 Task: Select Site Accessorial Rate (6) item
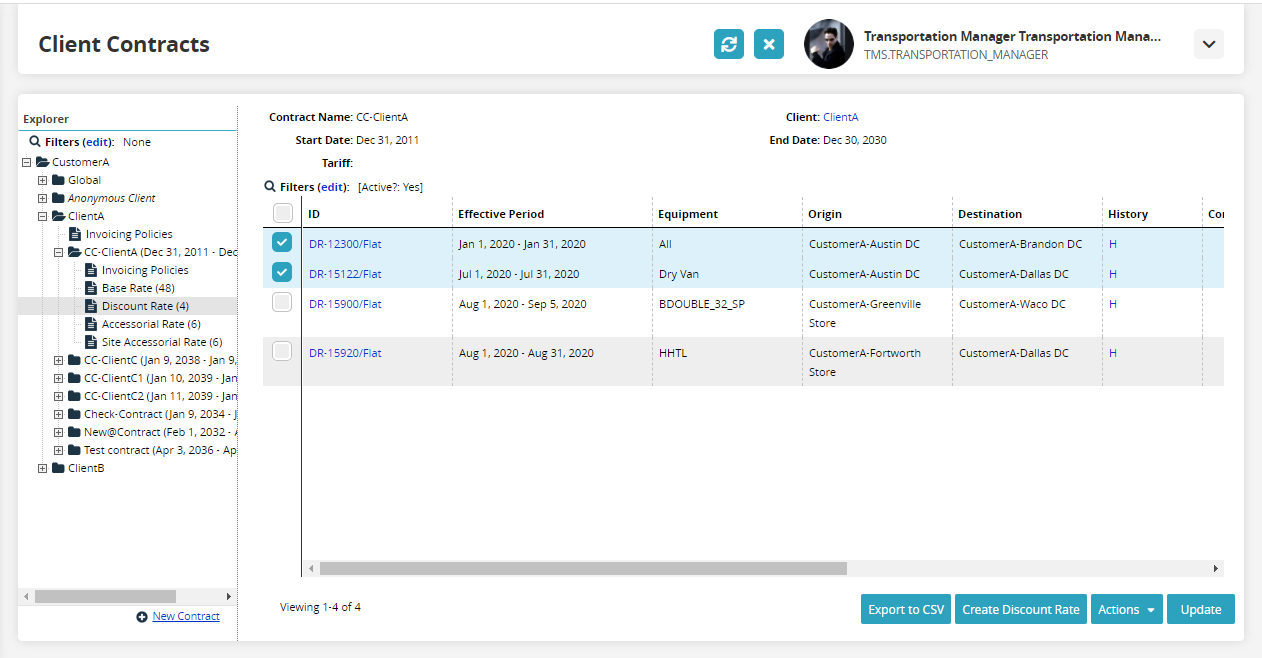(x=161, y=342)
